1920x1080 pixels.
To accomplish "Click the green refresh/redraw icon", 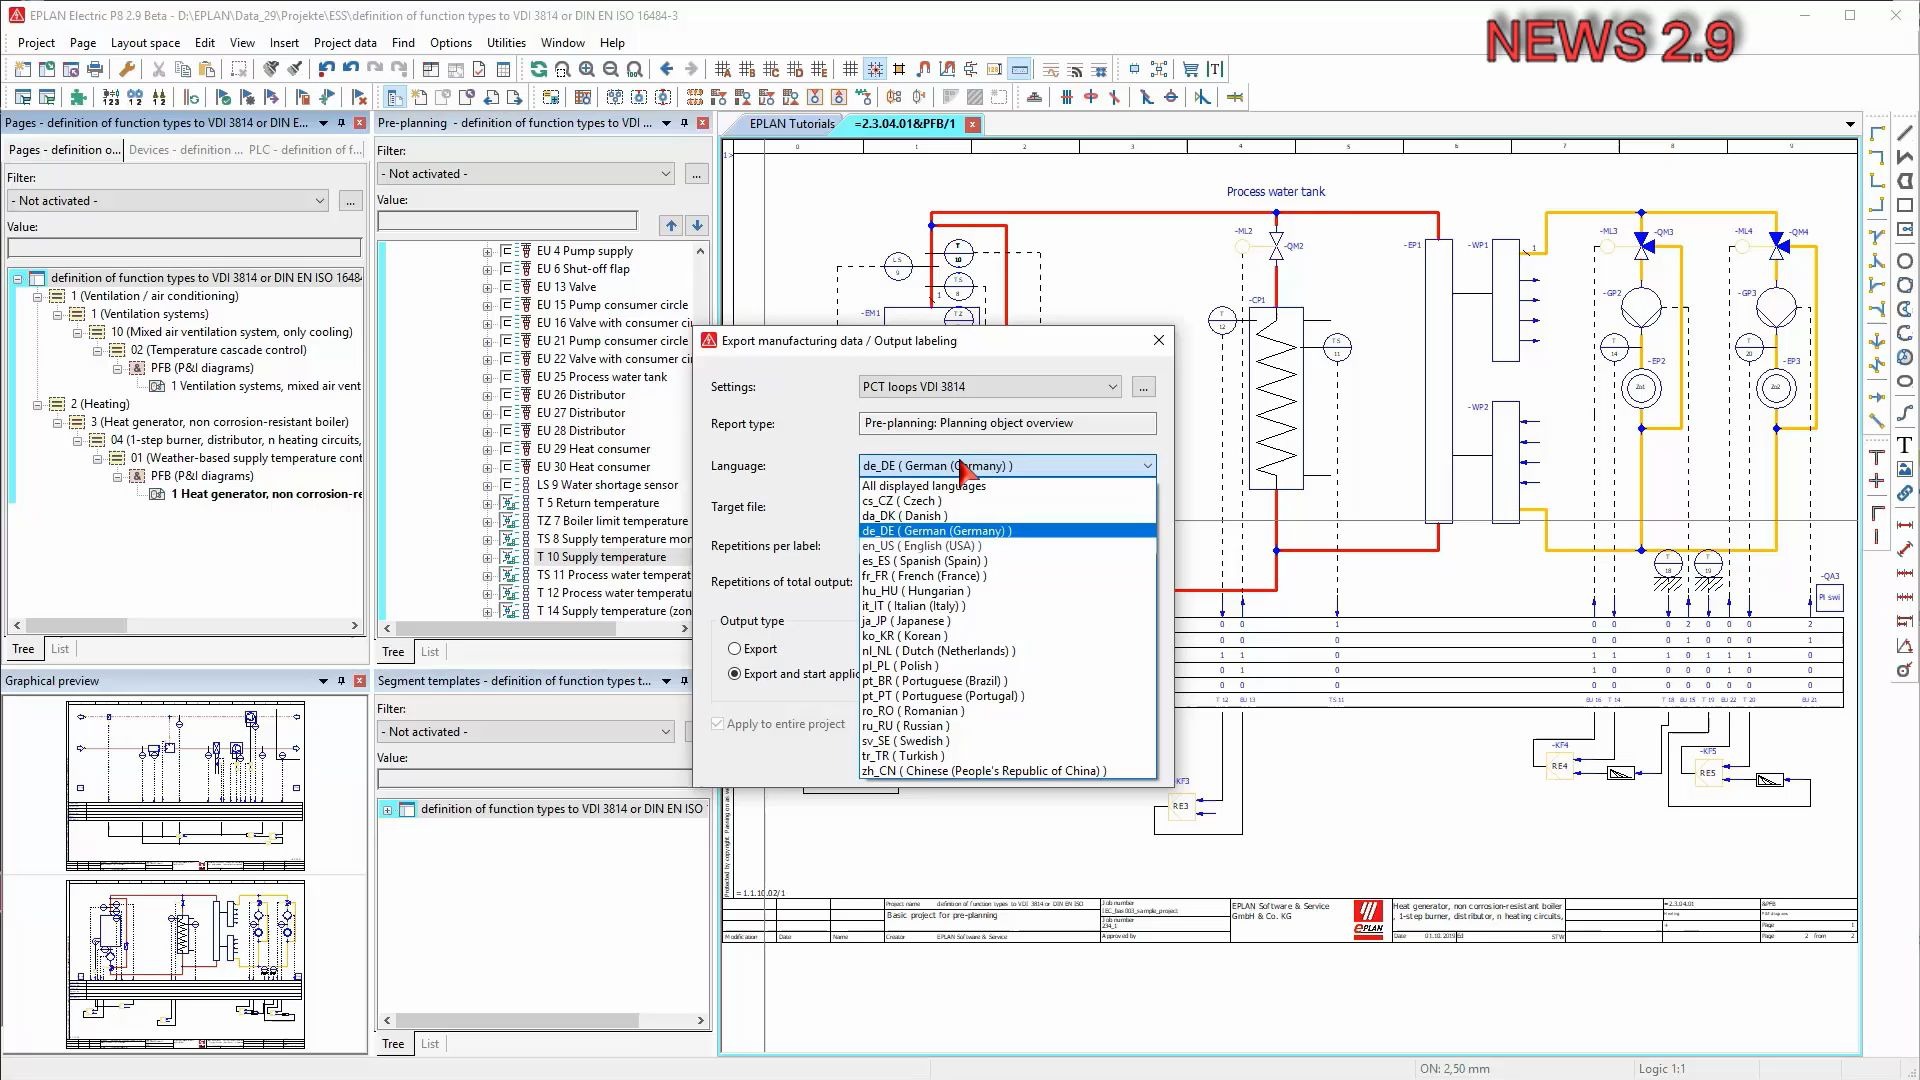I will (x=539, y=69).
